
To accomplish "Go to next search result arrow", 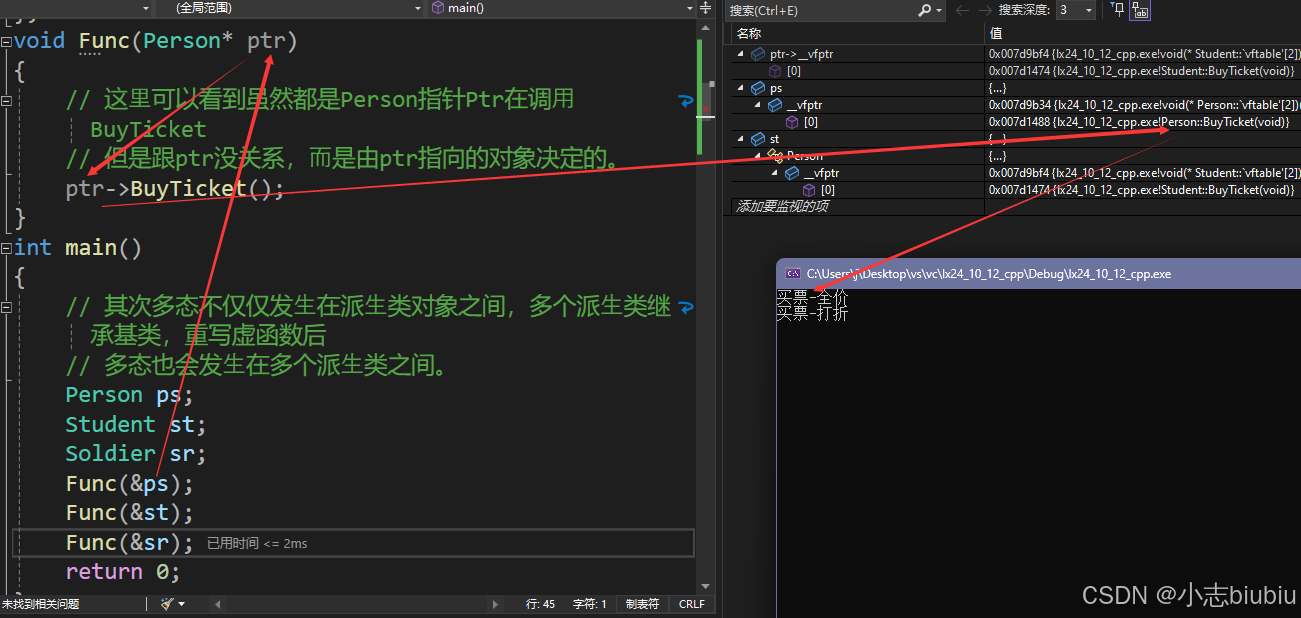I will coord(985,10).
